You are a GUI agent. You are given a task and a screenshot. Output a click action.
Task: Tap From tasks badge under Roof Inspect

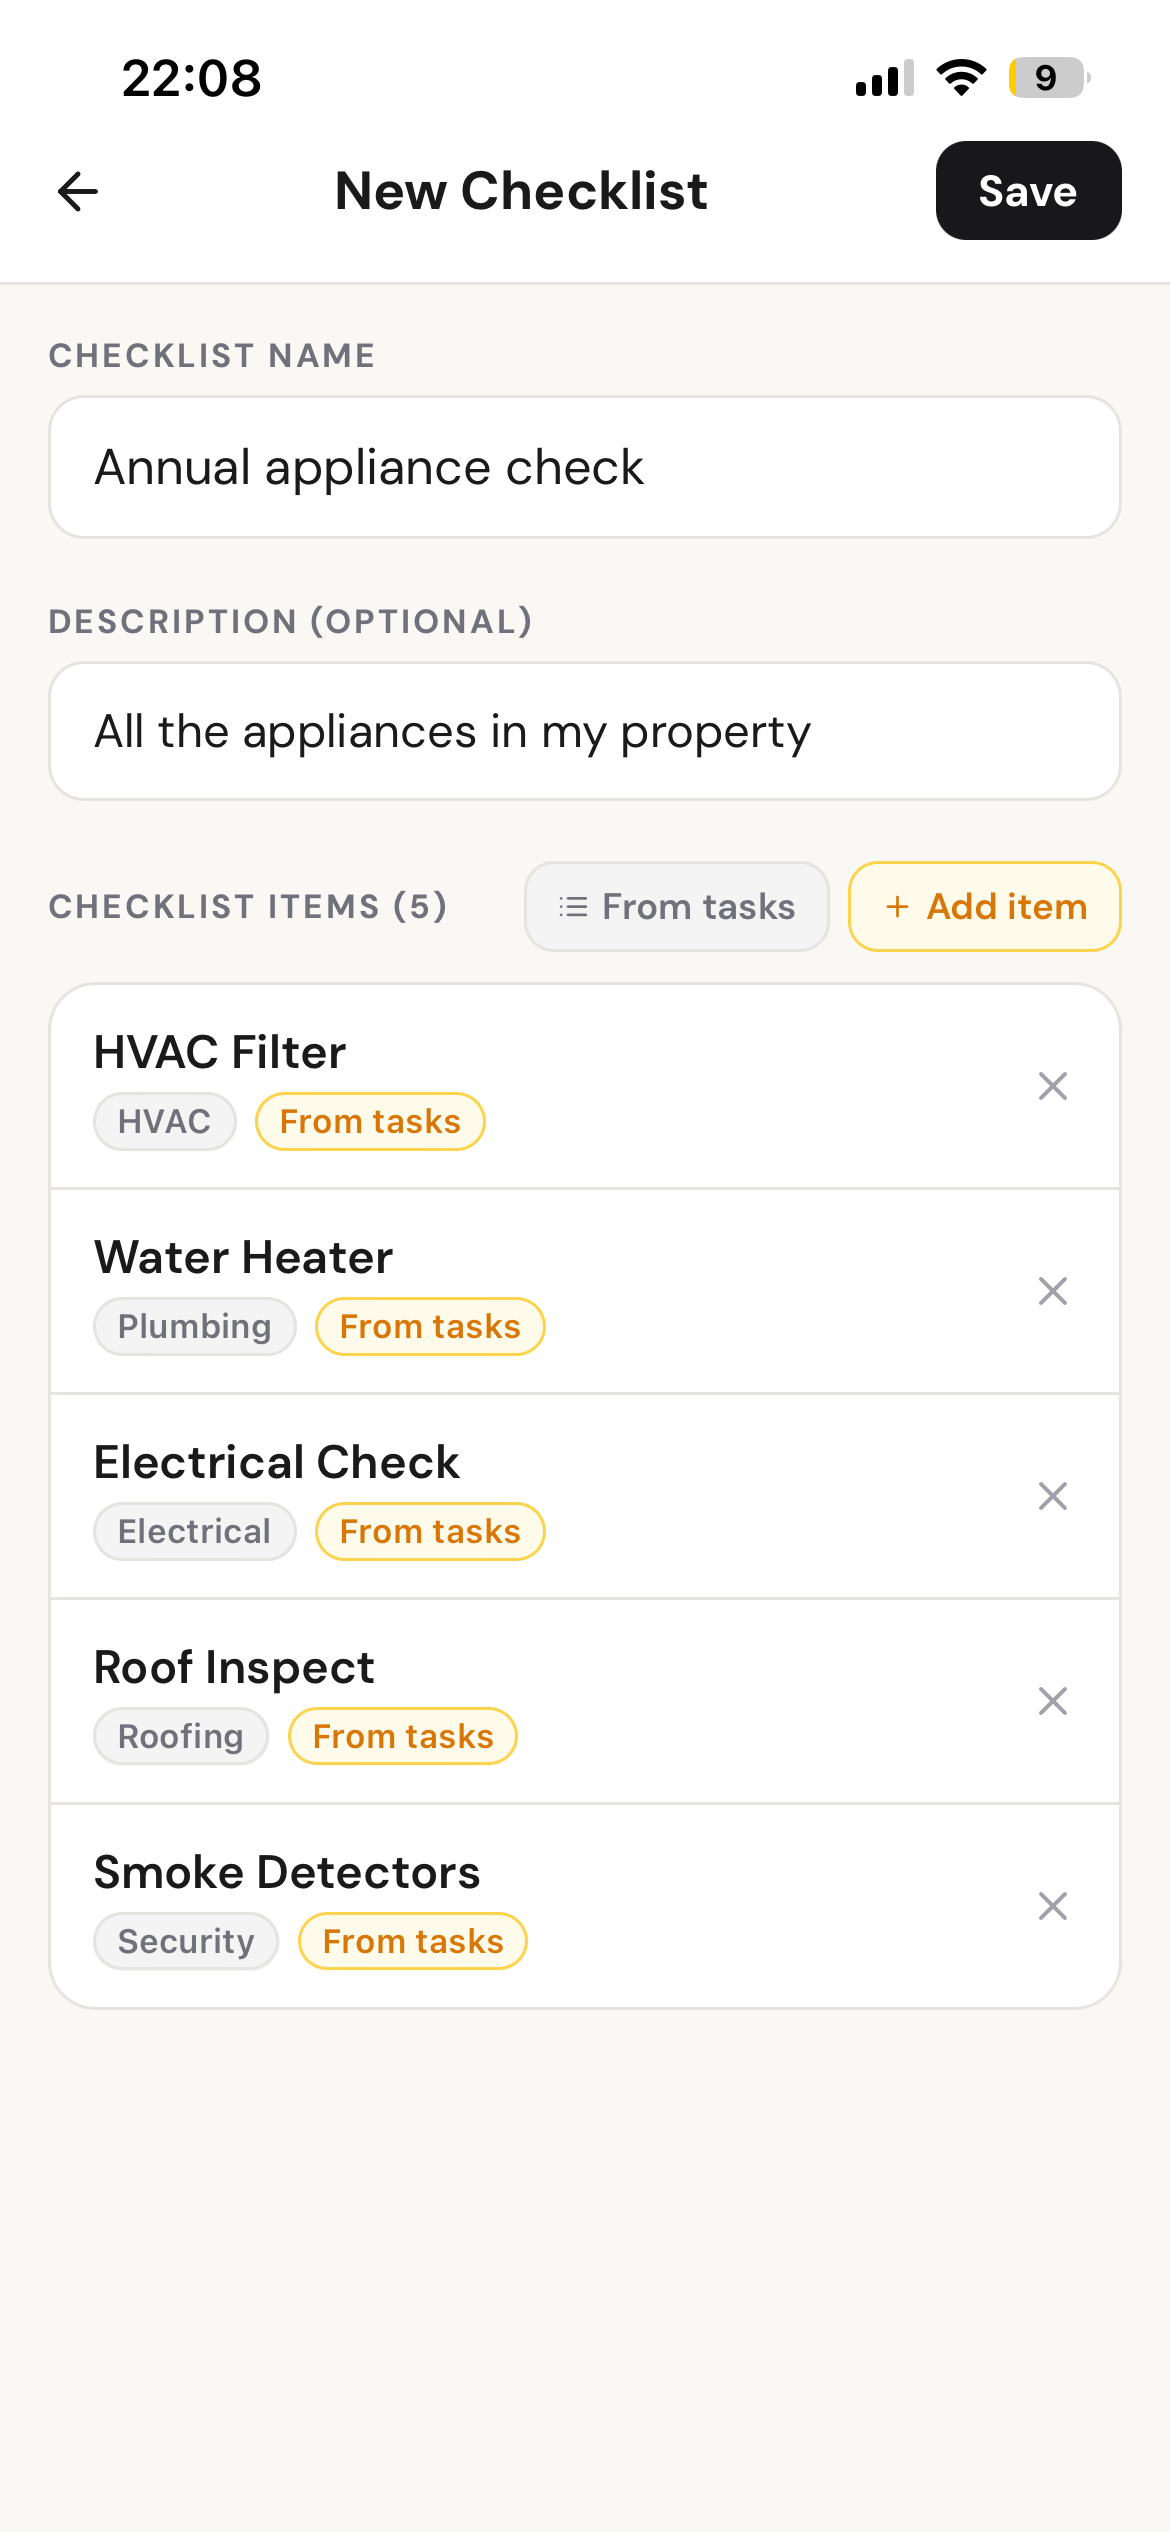tap(403, 1737)
